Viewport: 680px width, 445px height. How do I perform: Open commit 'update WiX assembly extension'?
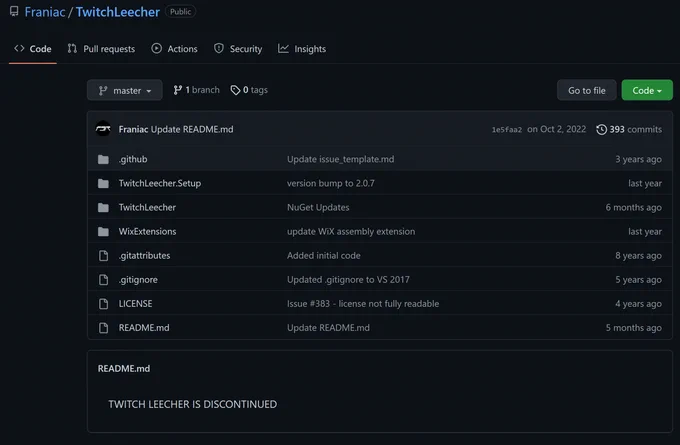[x=351, y=232]
